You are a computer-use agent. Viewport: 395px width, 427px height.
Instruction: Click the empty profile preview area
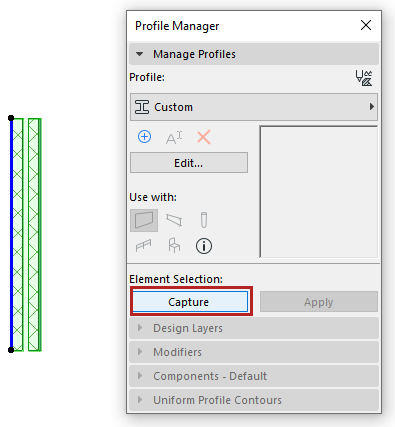[x=319, y=192]
